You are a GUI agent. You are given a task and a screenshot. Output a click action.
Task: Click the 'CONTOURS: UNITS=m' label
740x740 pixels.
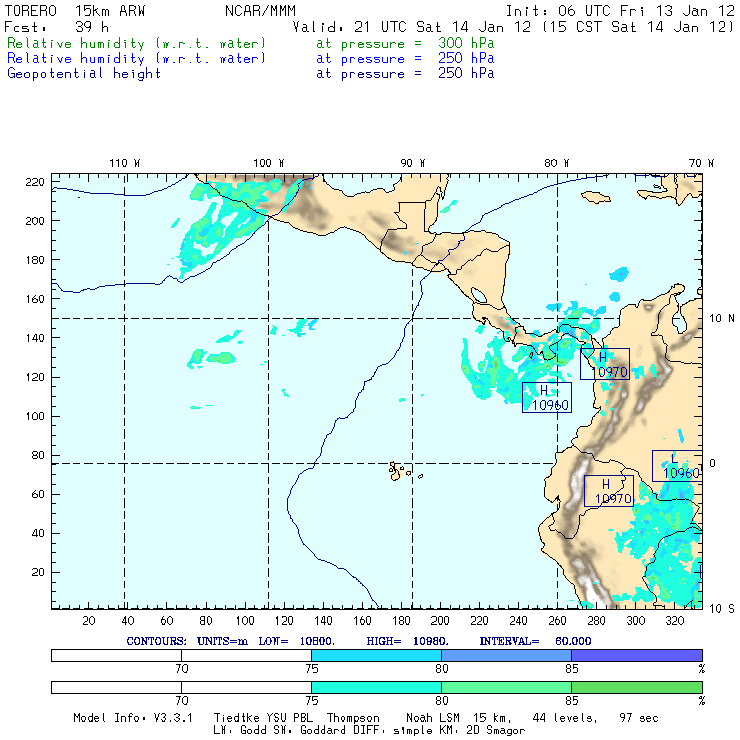tap(187, 641)
